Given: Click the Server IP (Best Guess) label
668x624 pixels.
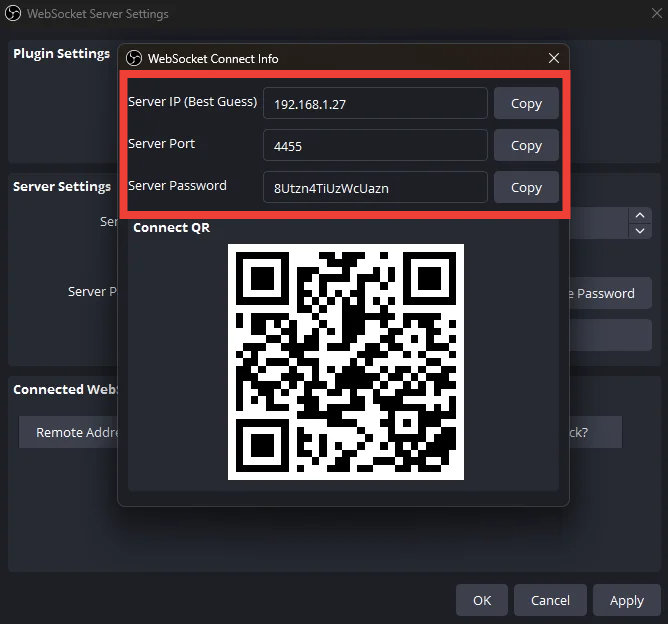Looking at the screenshot, I should click(193, 102).
